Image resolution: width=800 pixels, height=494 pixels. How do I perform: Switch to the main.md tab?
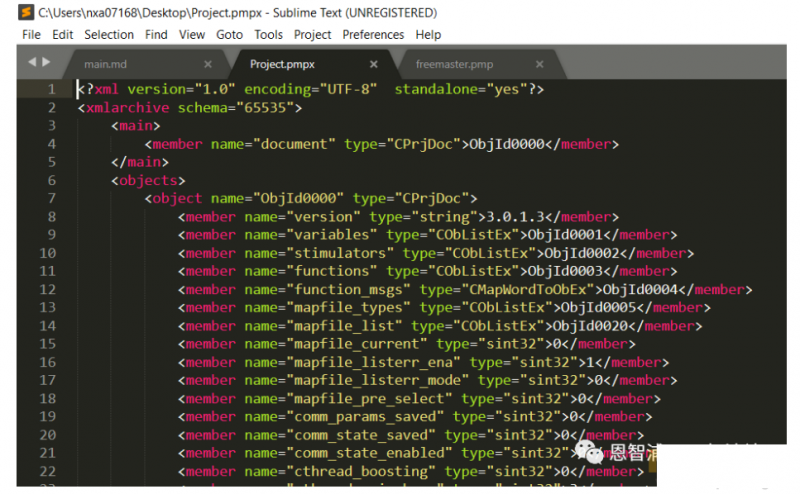click(110, 64)
